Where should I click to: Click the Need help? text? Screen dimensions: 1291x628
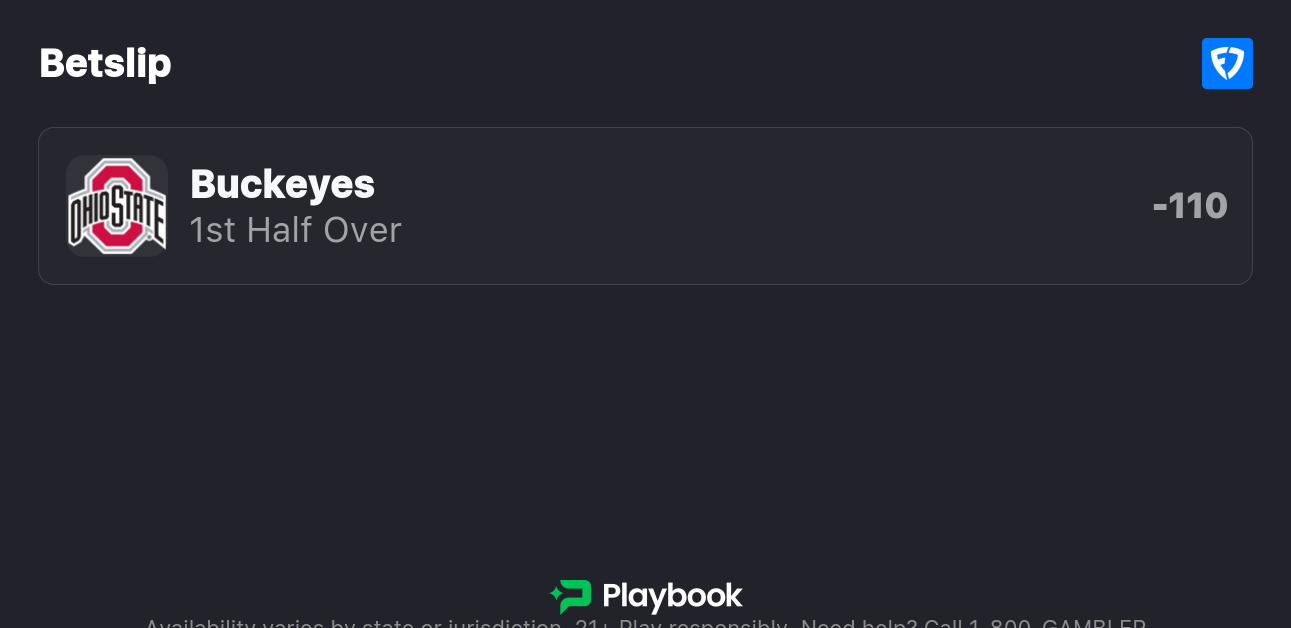859,624
